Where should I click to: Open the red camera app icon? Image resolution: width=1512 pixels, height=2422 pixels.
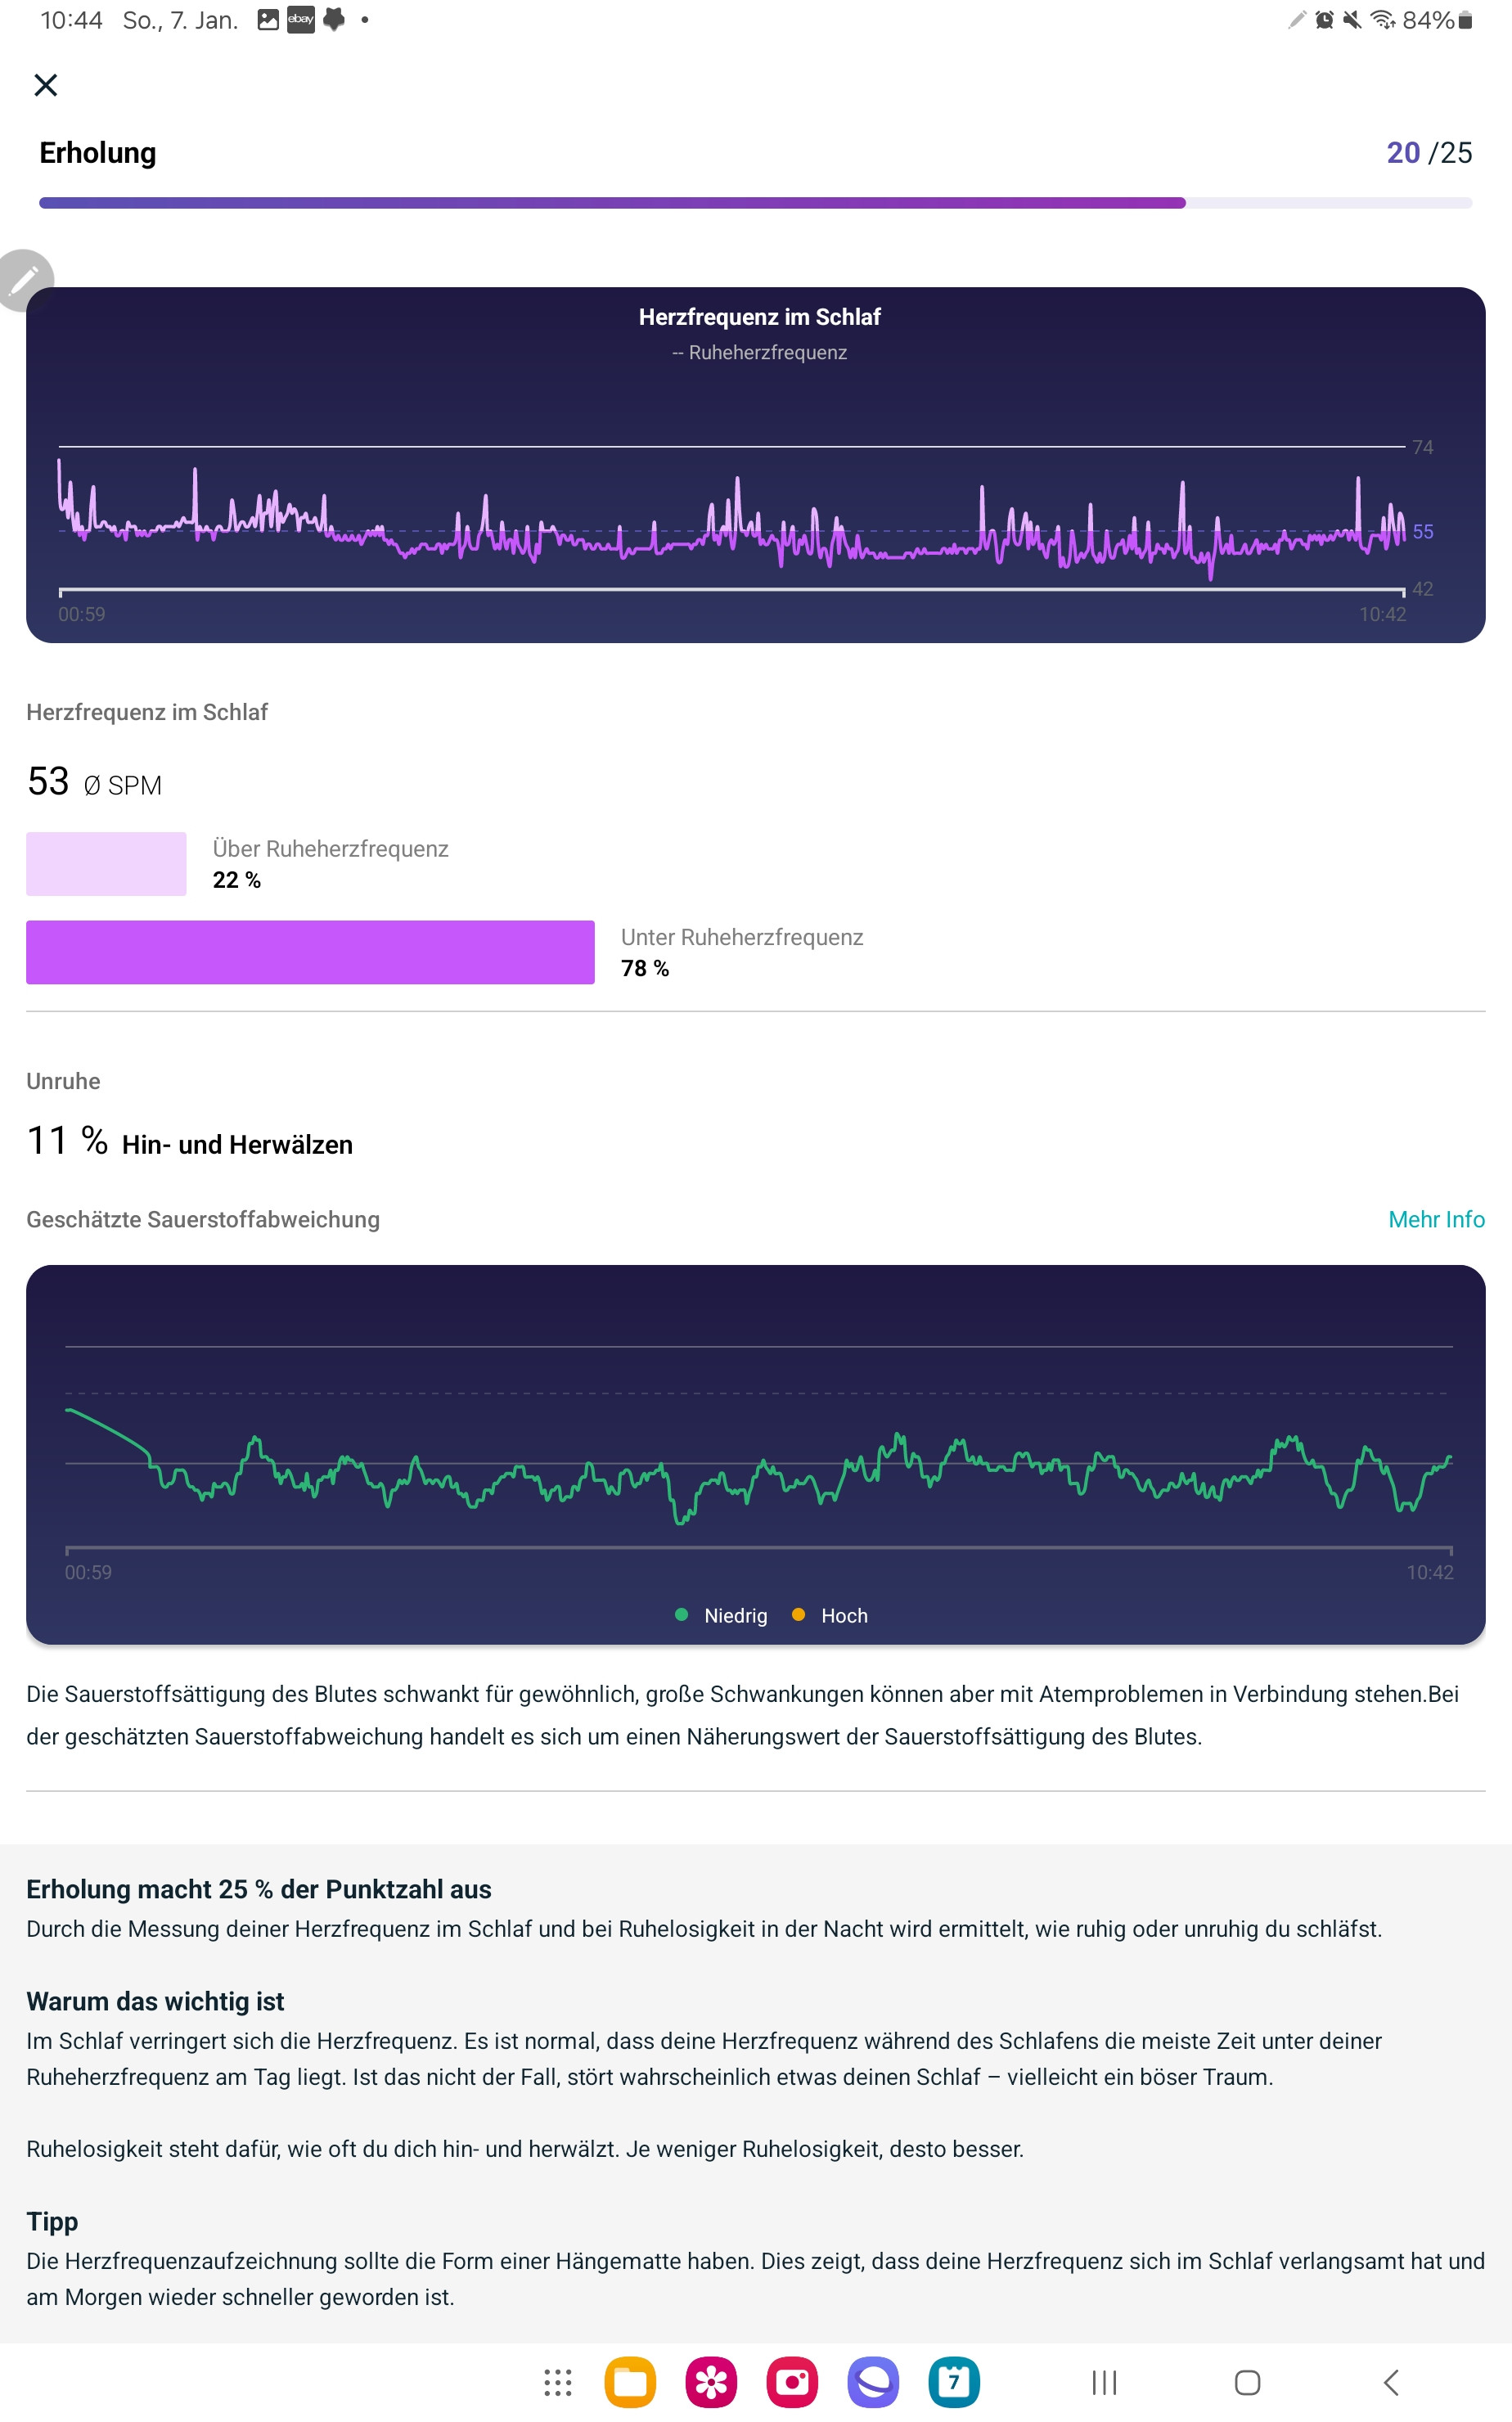[792, 2382]
